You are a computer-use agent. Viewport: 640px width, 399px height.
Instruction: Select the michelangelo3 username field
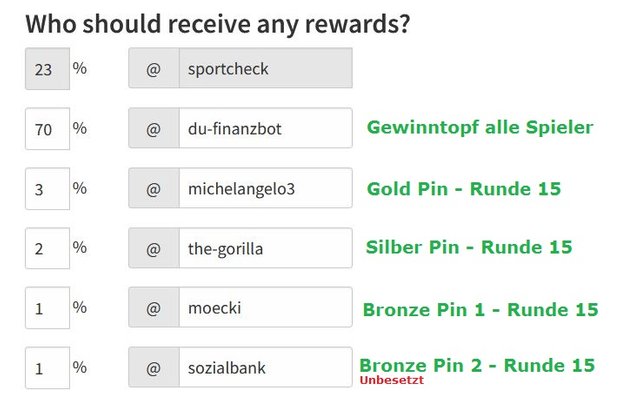(266, 188)
